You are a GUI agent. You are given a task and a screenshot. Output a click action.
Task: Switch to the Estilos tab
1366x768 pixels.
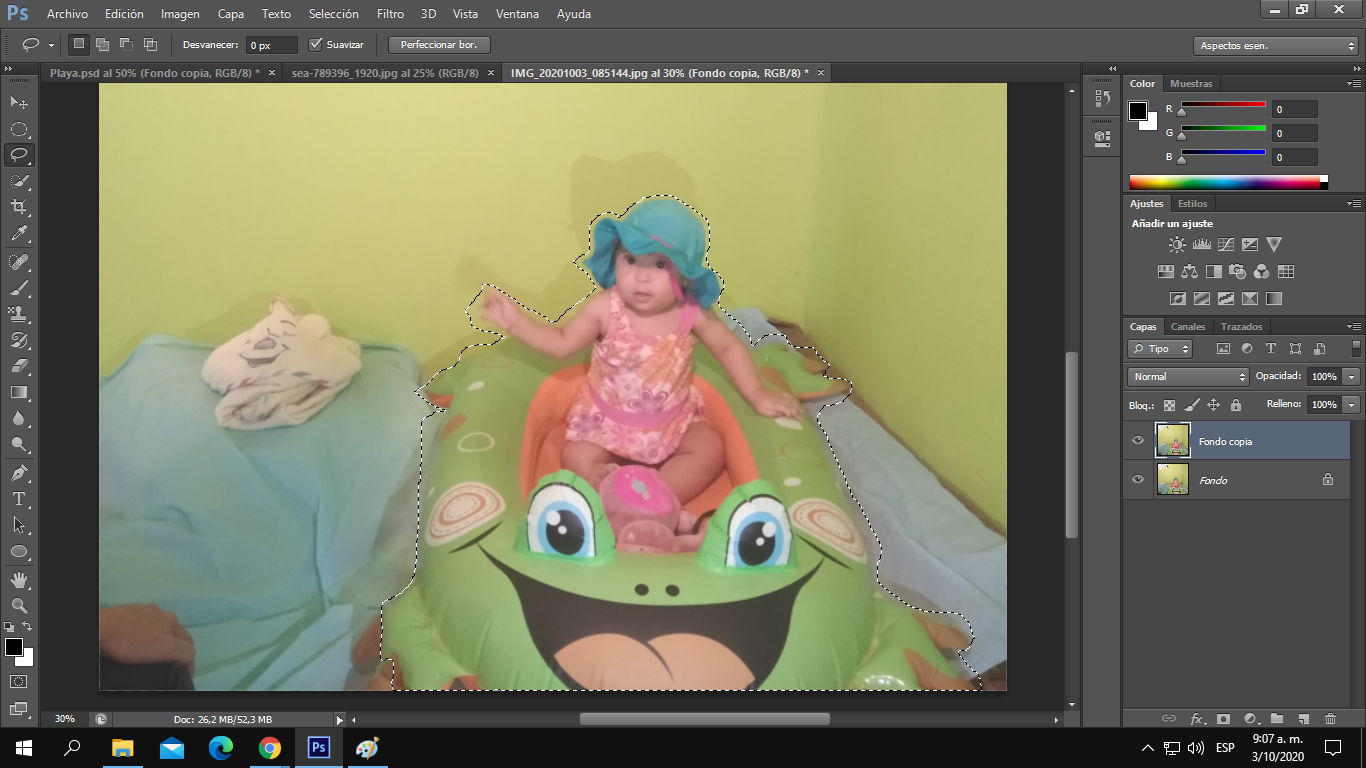click(x=1192, y=203)
